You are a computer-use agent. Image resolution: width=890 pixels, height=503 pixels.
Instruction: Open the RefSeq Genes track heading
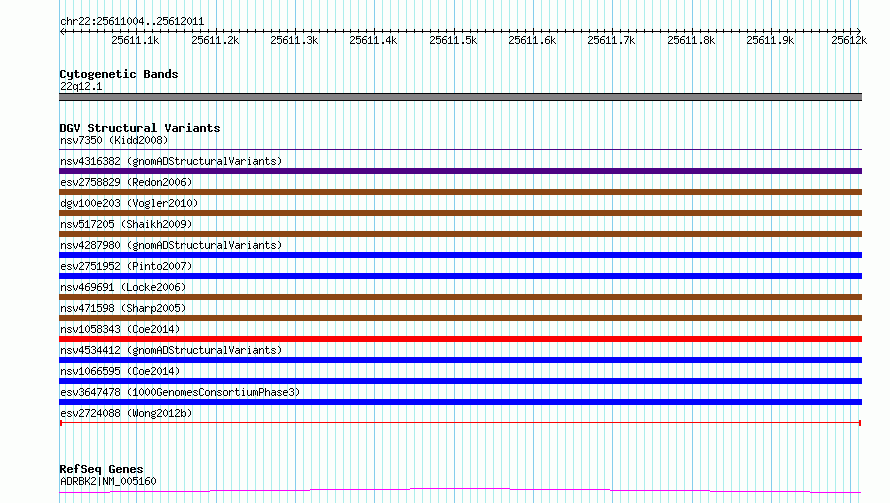(101, 469)
